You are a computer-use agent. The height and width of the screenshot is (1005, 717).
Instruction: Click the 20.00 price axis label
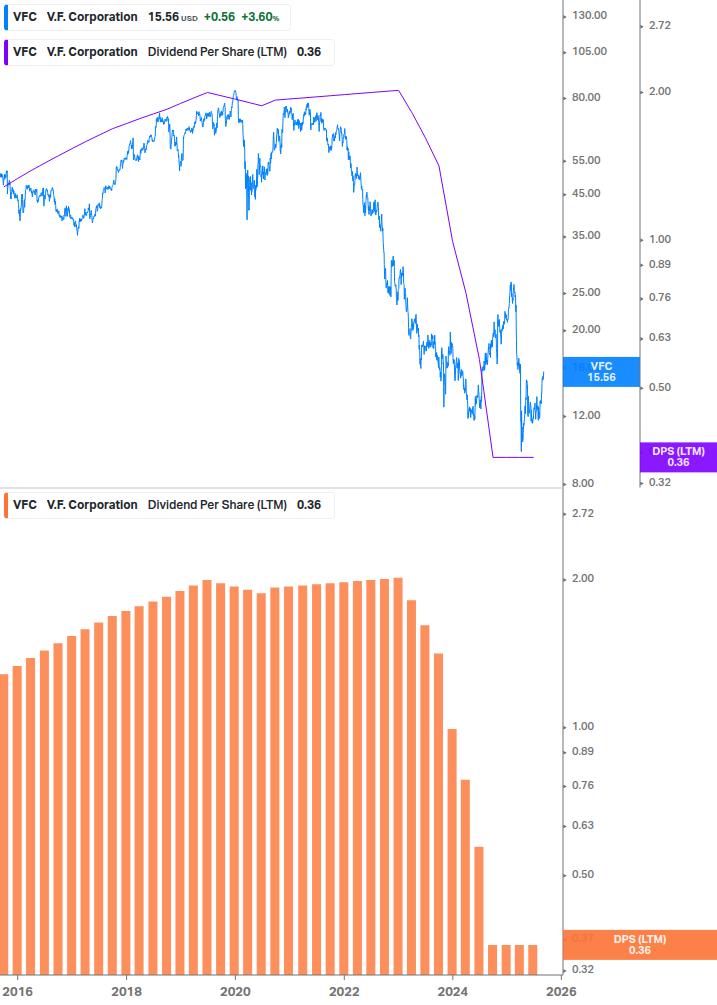[x=586, y=329]
